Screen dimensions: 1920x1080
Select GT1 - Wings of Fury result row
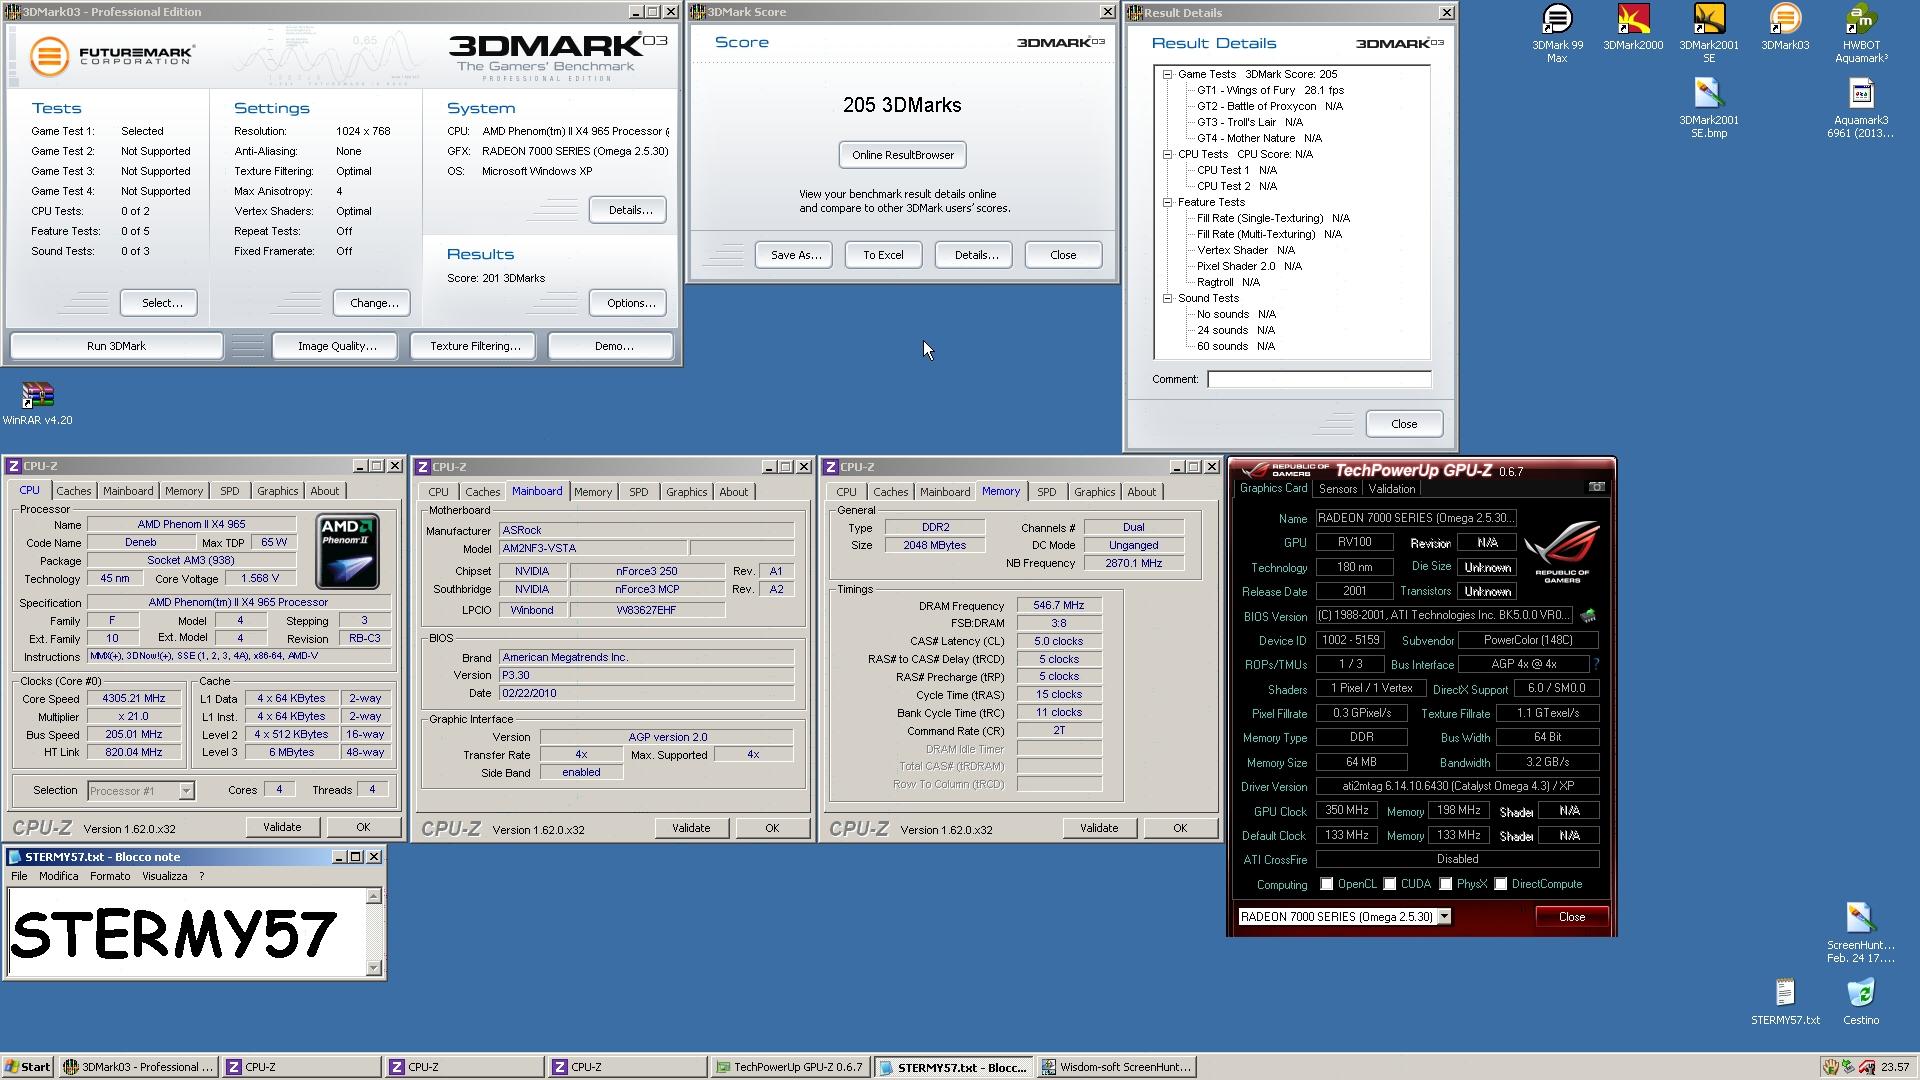click(x=1270, y=90)
